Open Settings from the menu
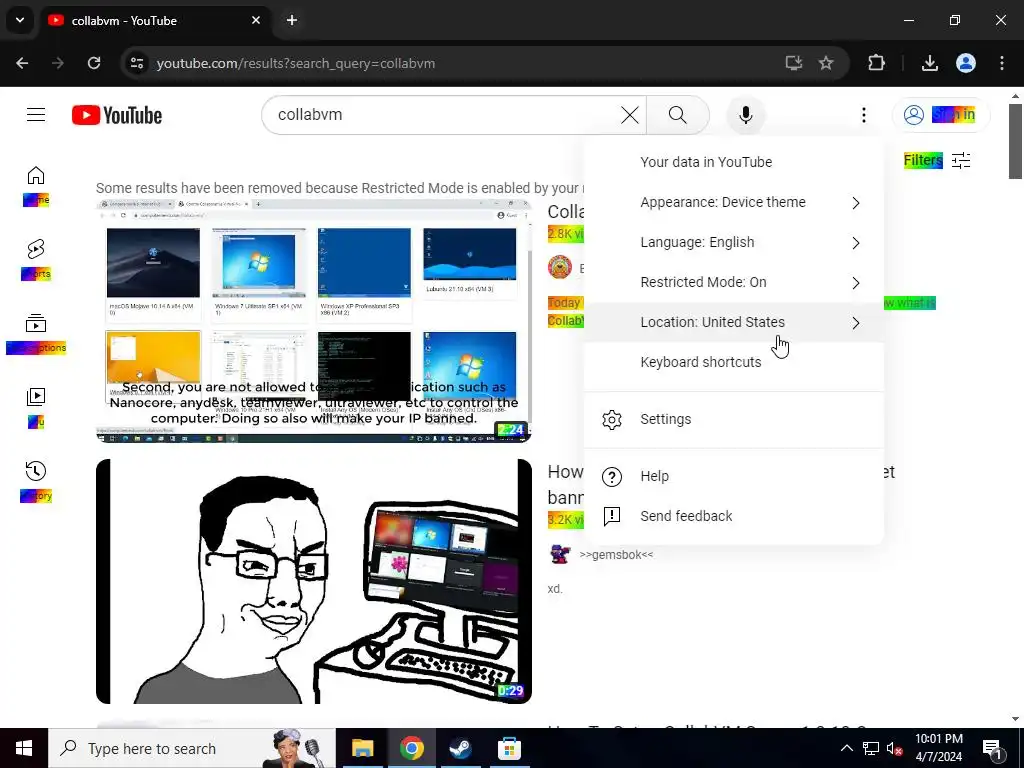Image resolution: width=1024 pixels, height=768 pixels. [x=734, y=419]
